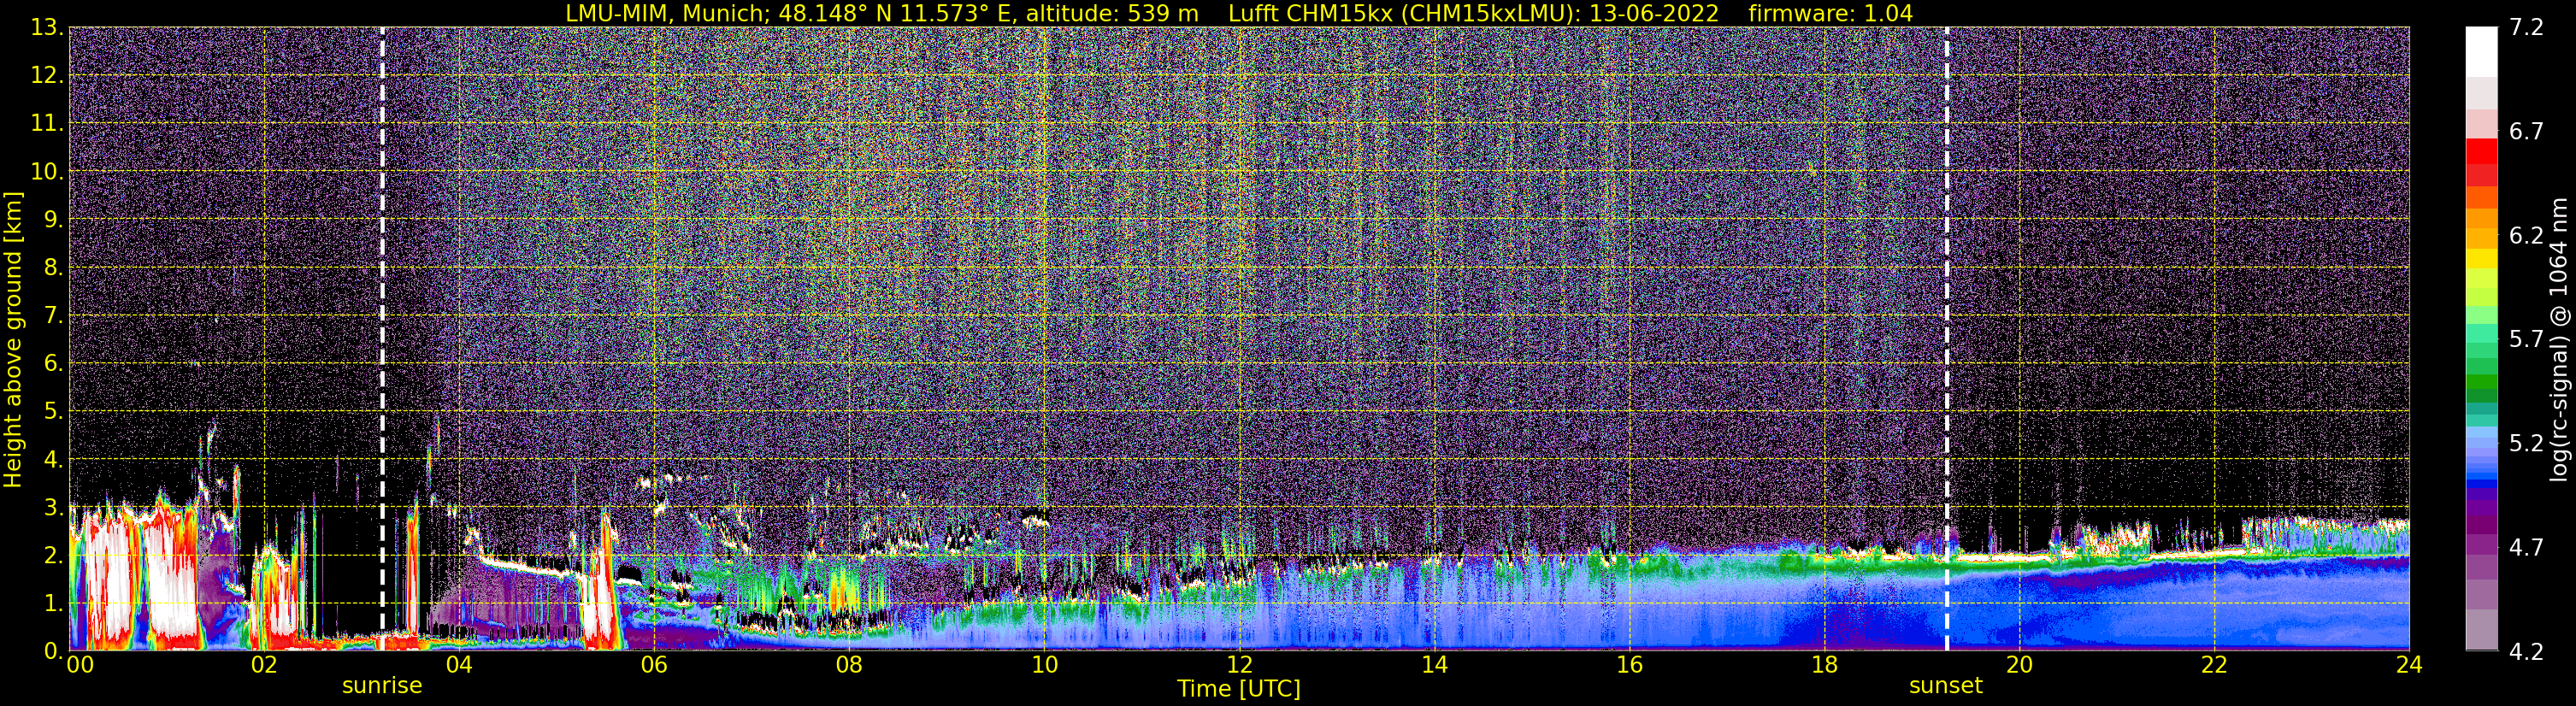Click the colorbar value 4.2
The image size is (2576, 706).
point(2526,652)
